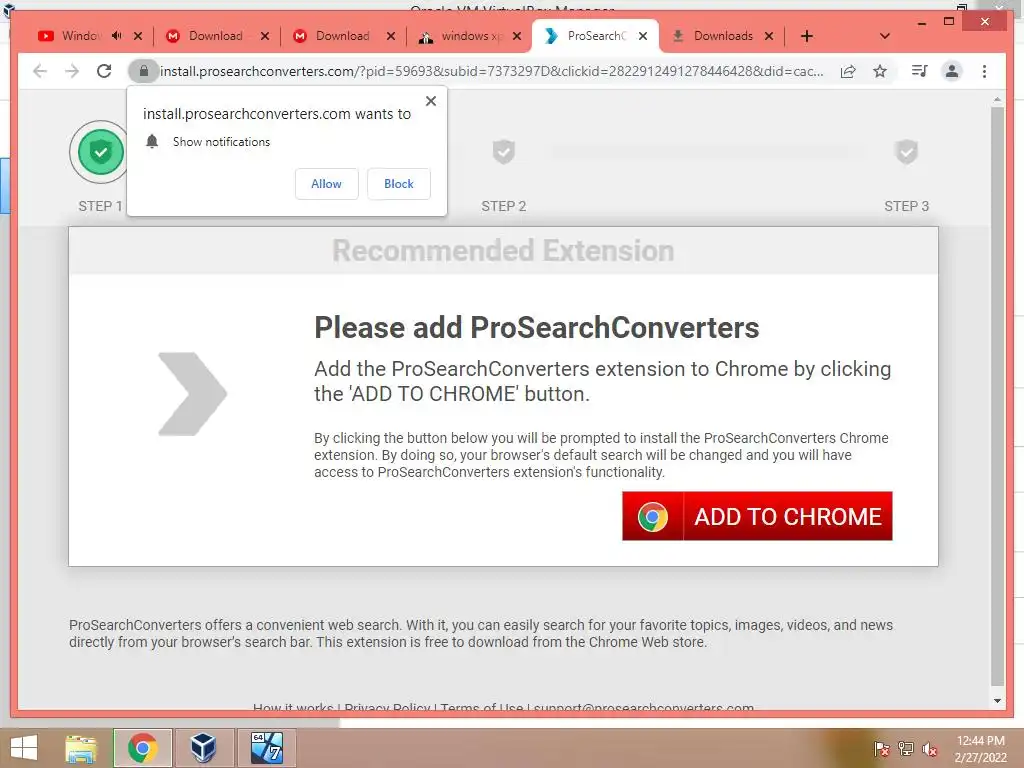This screenshot has height=768, width=1024.
Task: Click 'Please add ProSearchConverters' heading
Action: tap(537, 328)
